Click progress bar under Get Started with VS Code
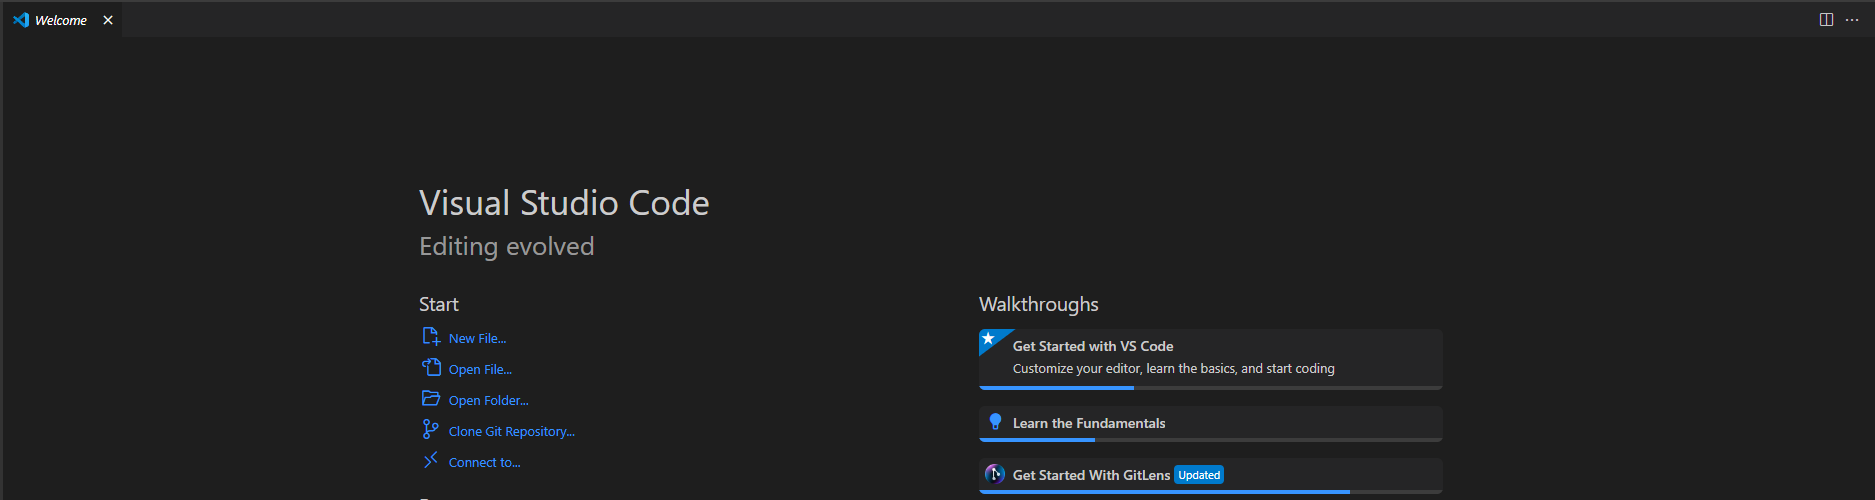The height and width of the screenshot is (500, 1875). (1210, 388)
